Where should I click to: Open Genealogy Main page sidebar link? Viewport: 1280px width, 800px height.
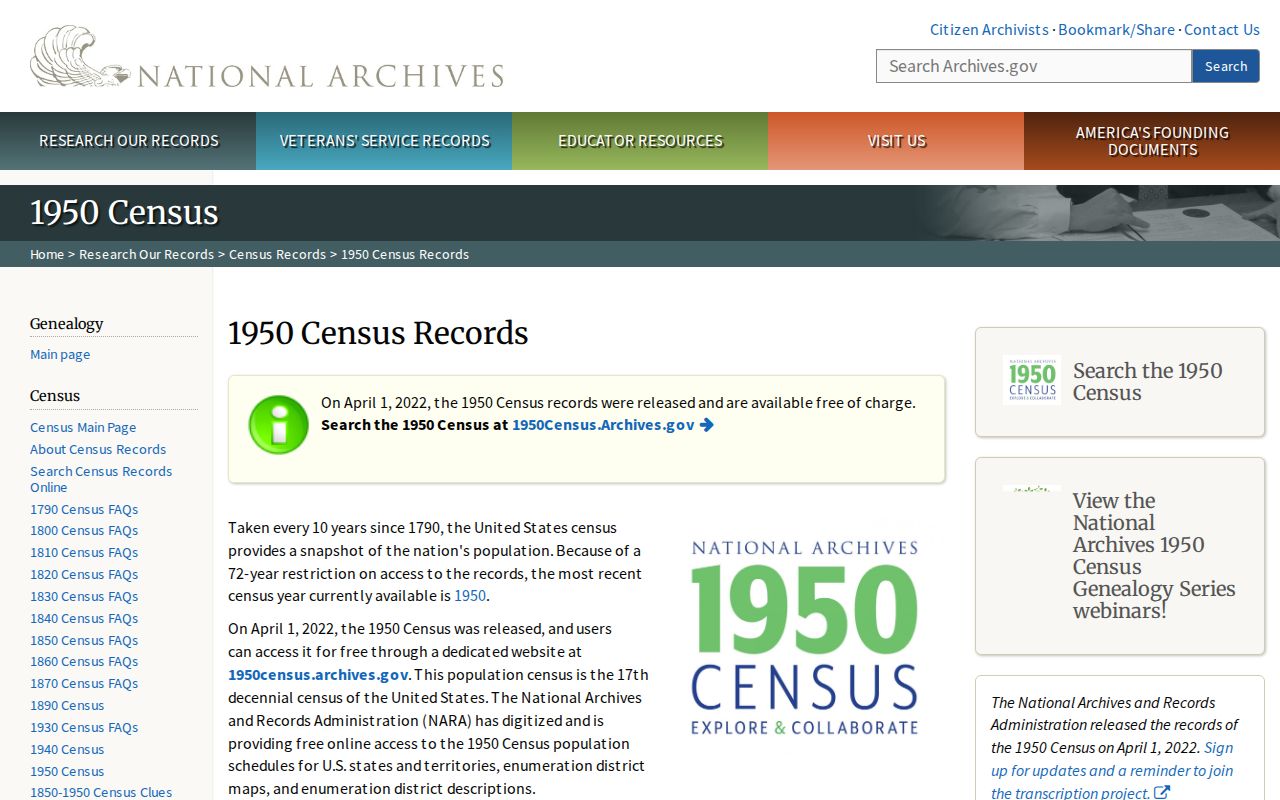[60, 354]
